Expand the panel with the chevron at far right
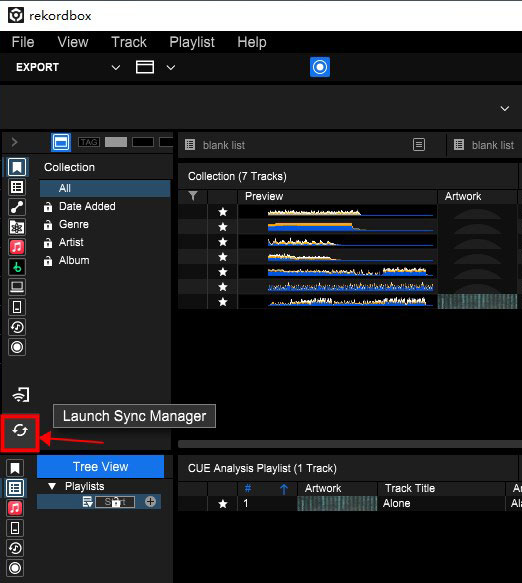This screenshot has width=522, height=583. pos(505,109)
